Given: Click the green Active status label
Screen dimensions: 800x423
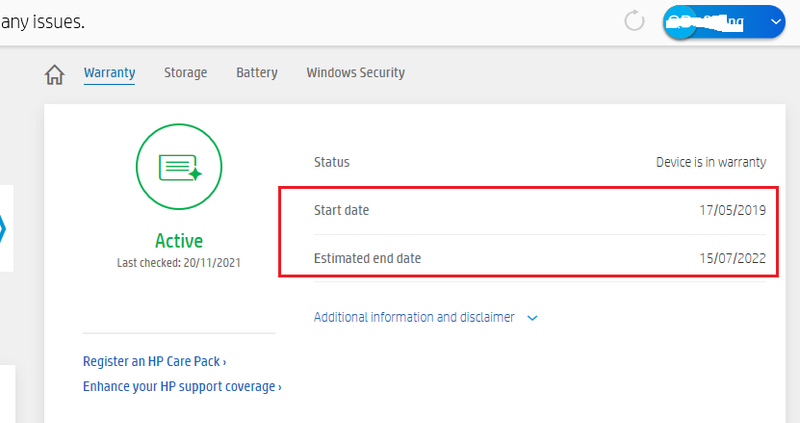Looking at the screenshot, I should coord(179,241).
